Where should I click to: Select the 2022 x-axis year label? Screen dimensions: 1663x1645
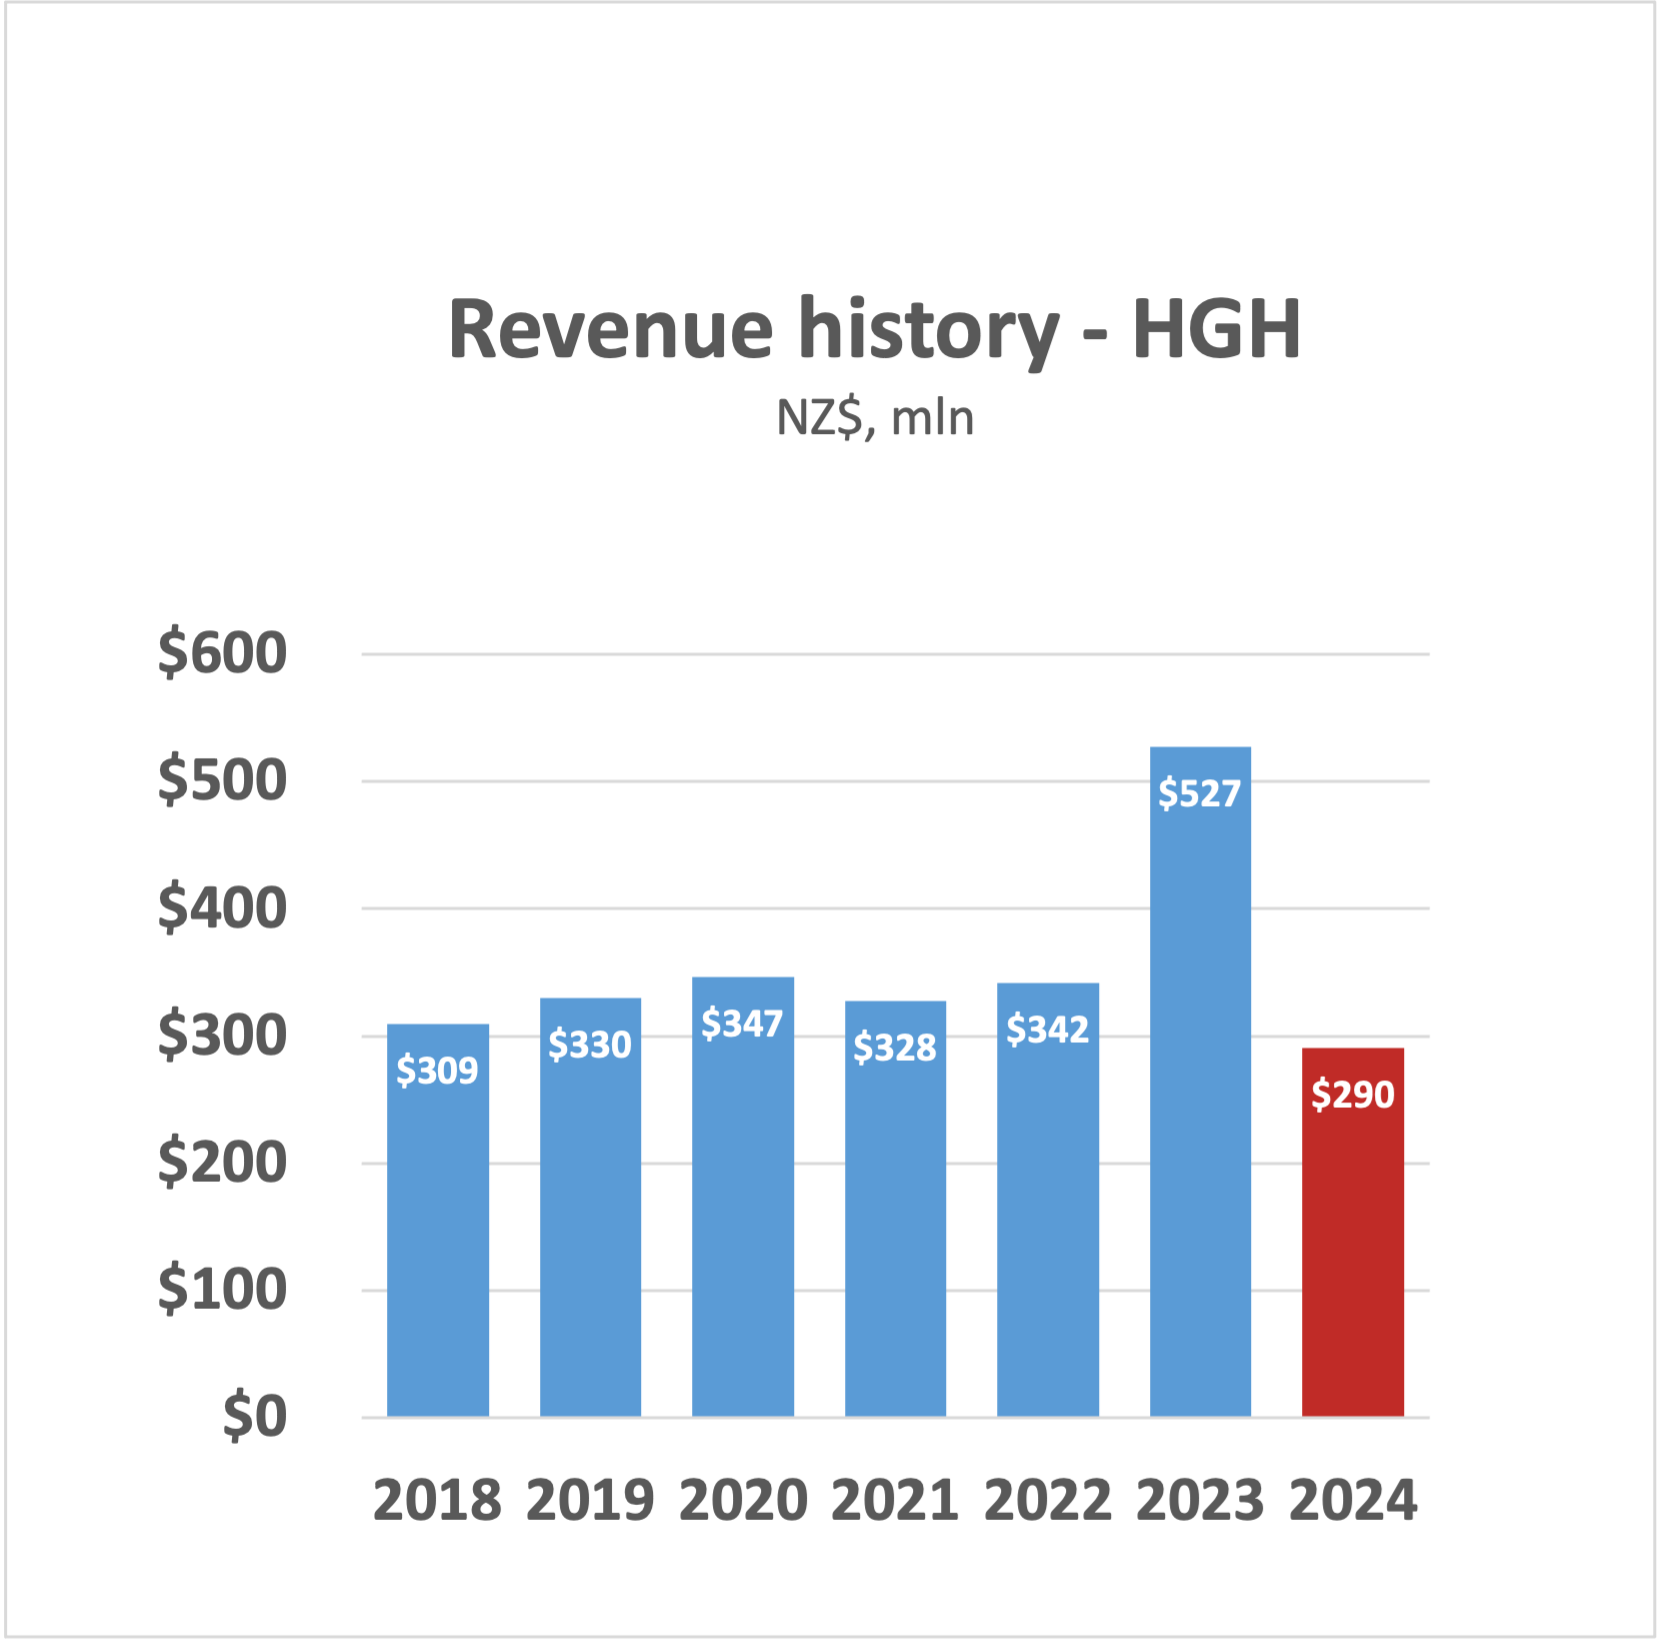[x=1047, y=1501]
